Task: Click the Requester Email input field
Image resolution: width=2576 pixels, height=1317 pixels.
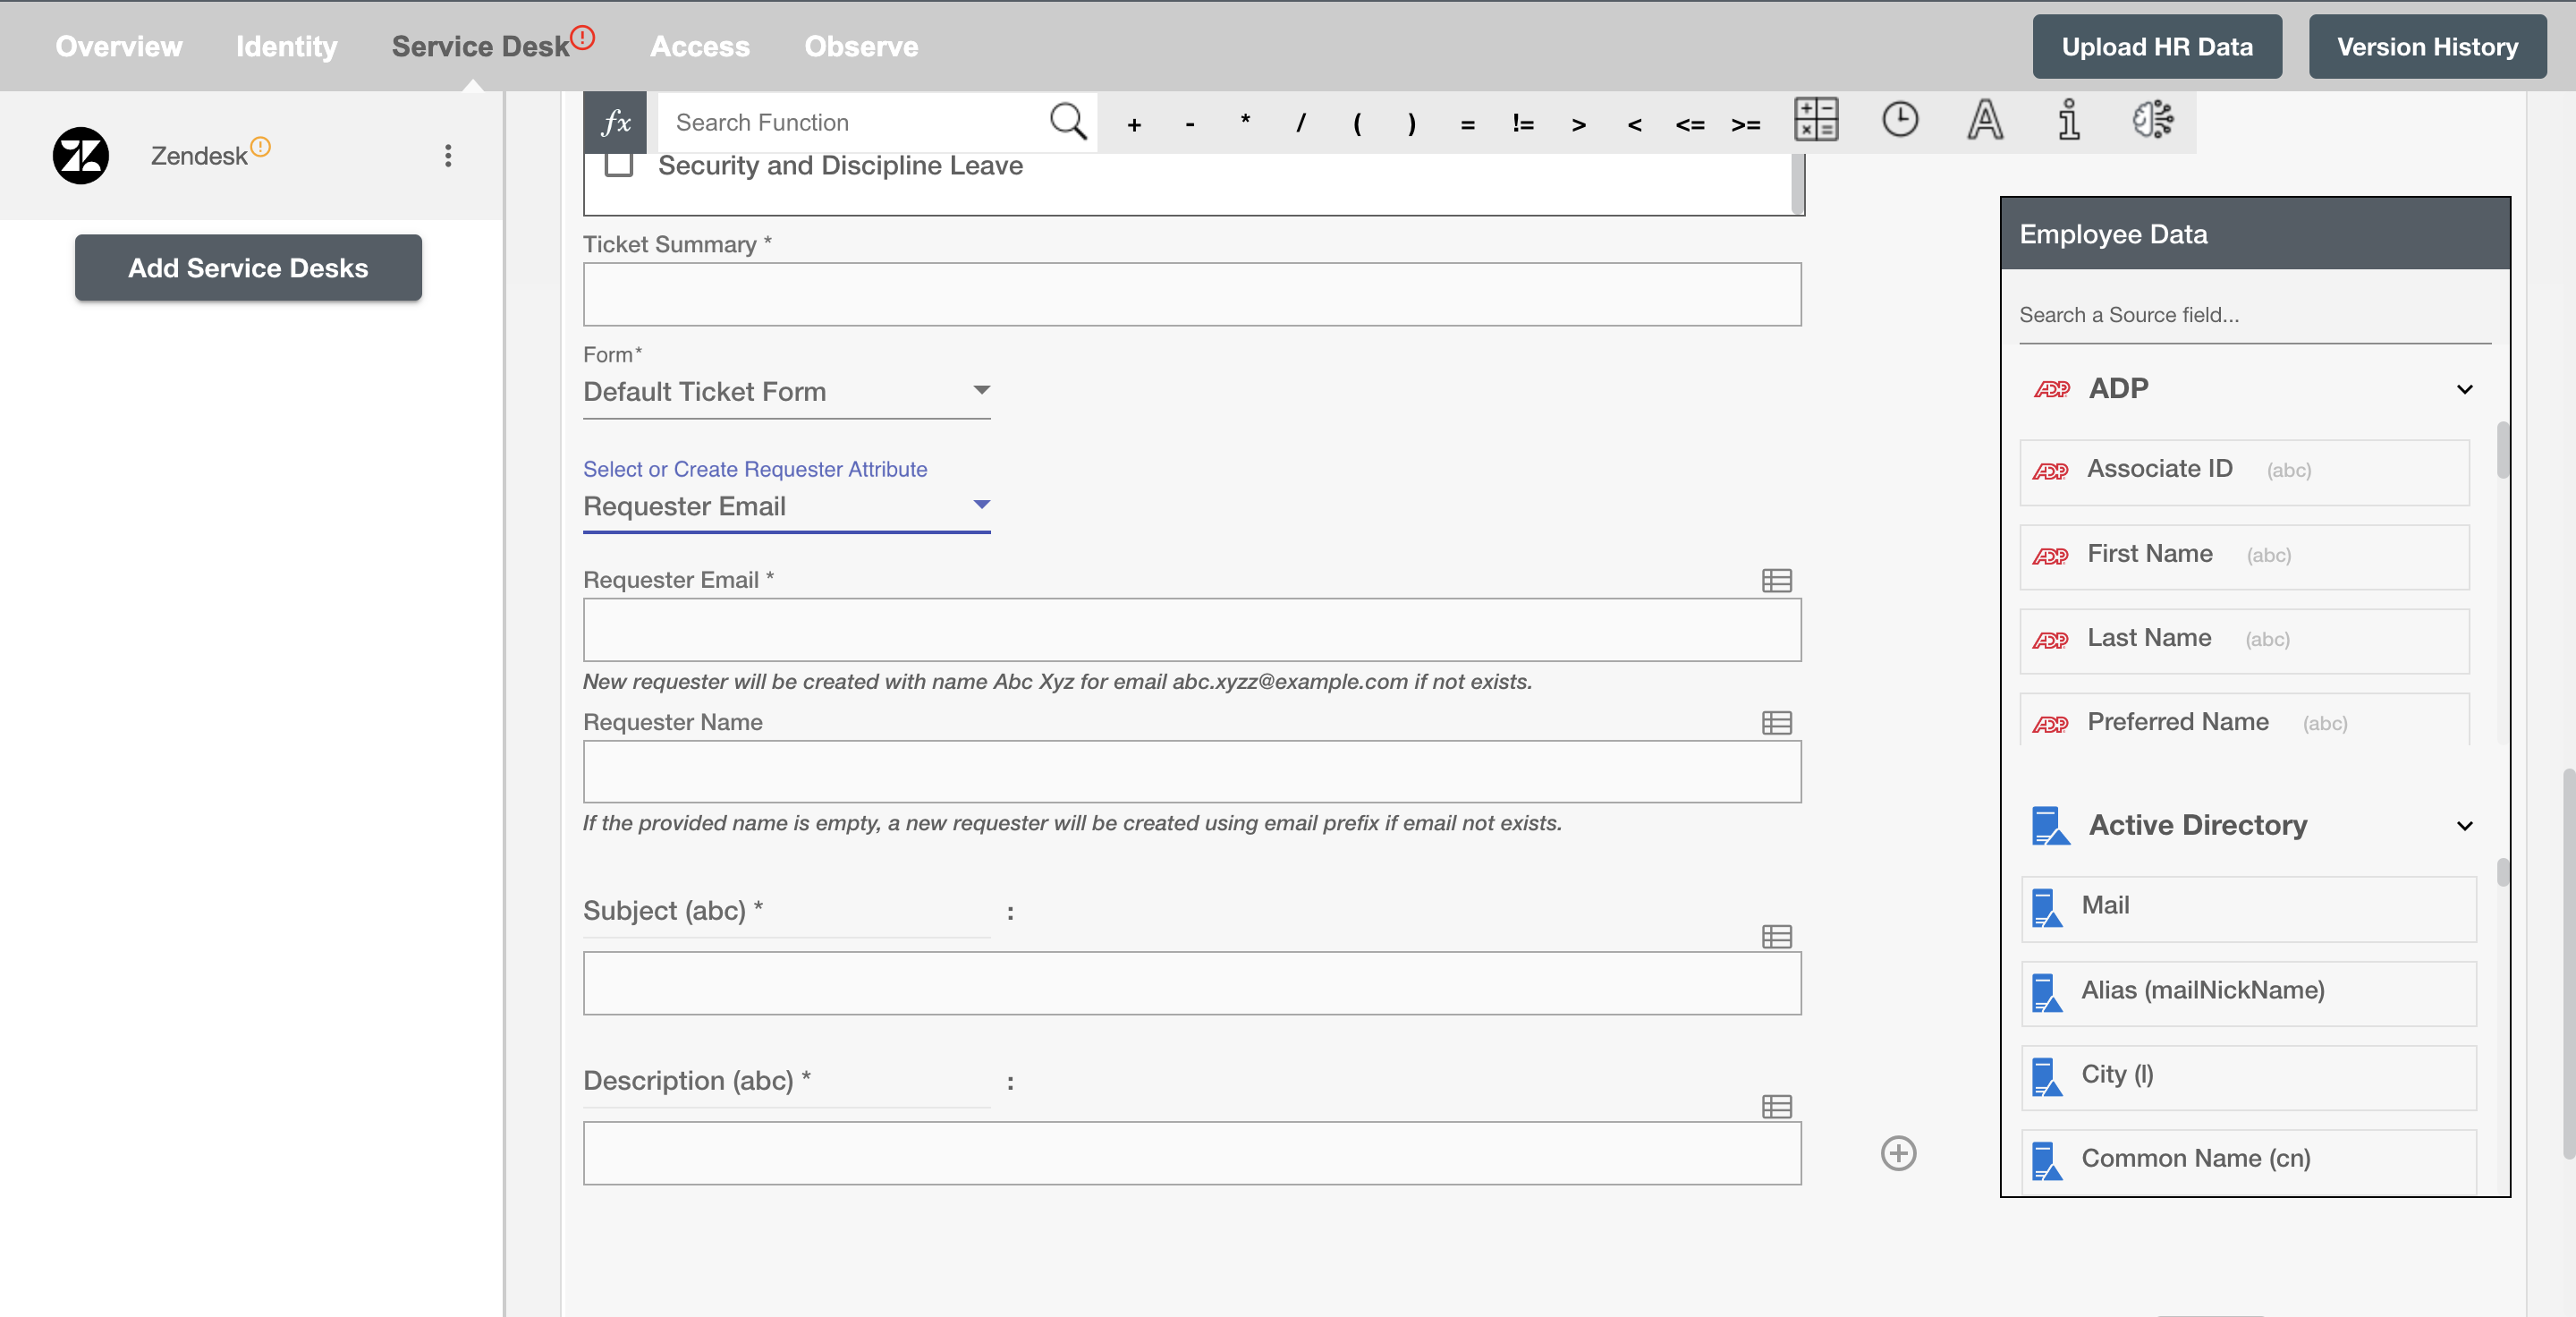Action: [1192, 628]
